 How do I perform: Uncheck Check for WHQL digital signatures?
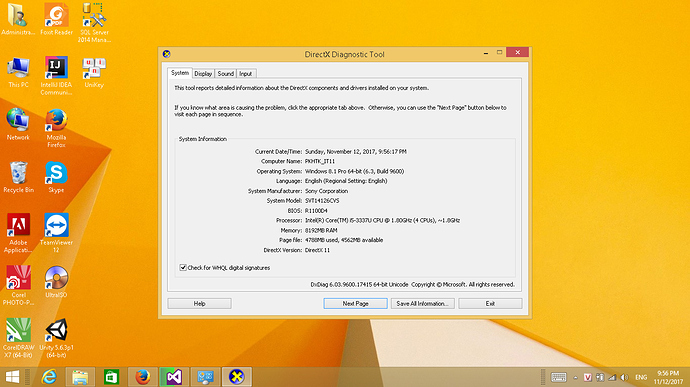click(183, 268)
